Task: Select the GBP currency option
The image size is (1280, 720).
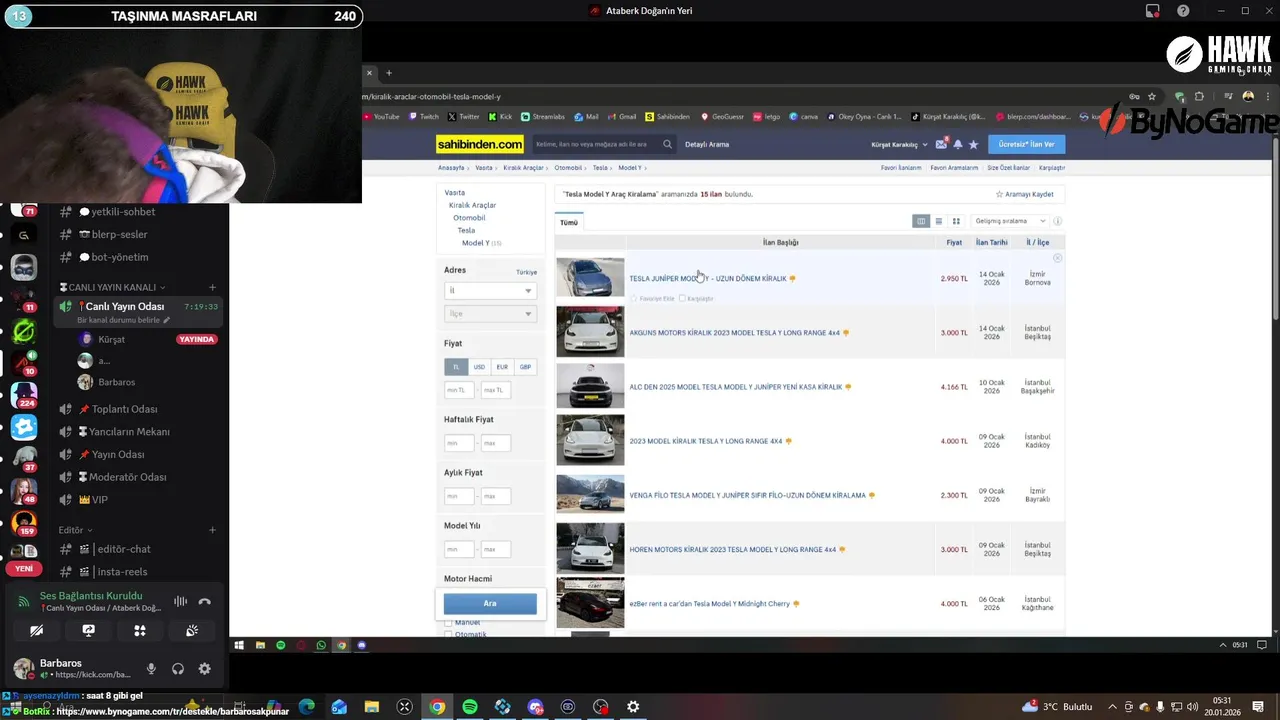Action: coord(525,367)
